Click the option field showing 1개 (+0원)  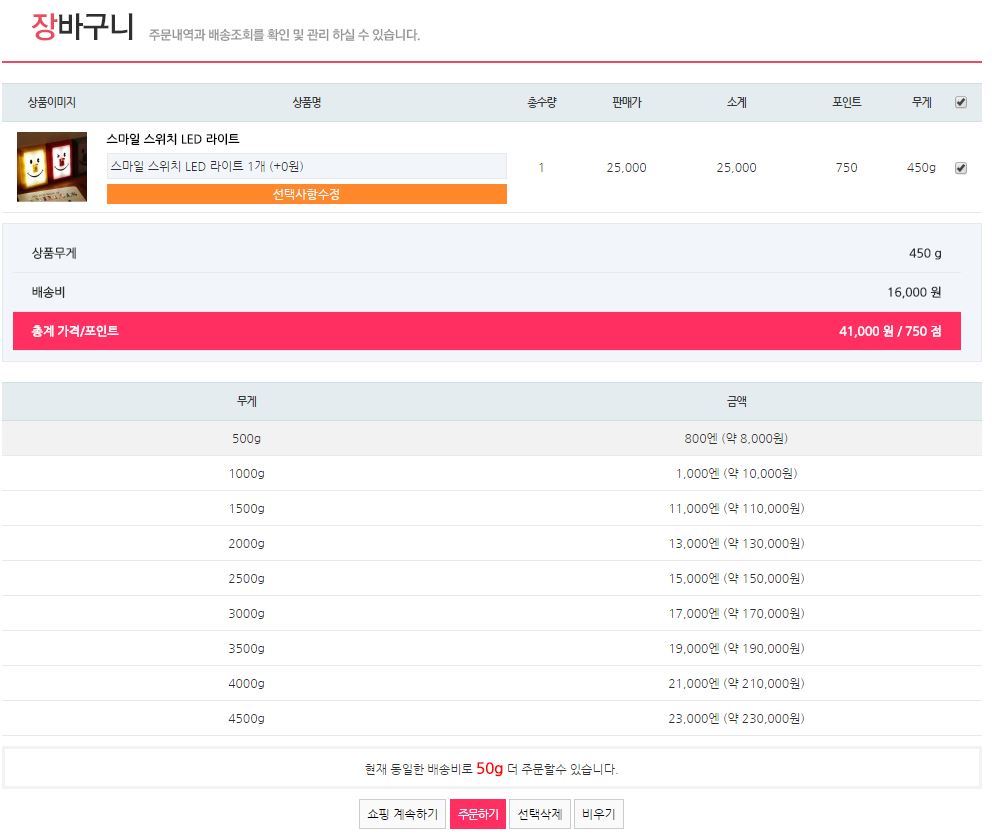pos(306,166)
